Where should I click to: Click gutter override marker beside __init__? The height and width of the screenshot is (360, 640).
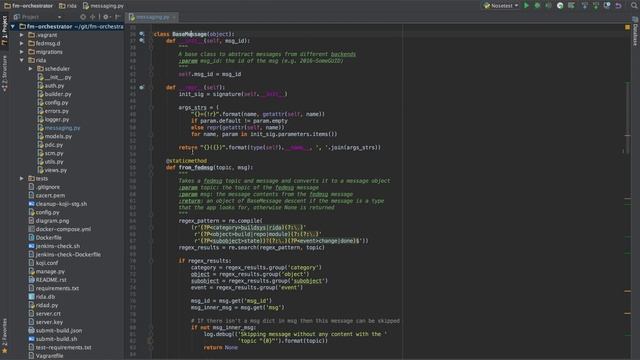[142, 40]
